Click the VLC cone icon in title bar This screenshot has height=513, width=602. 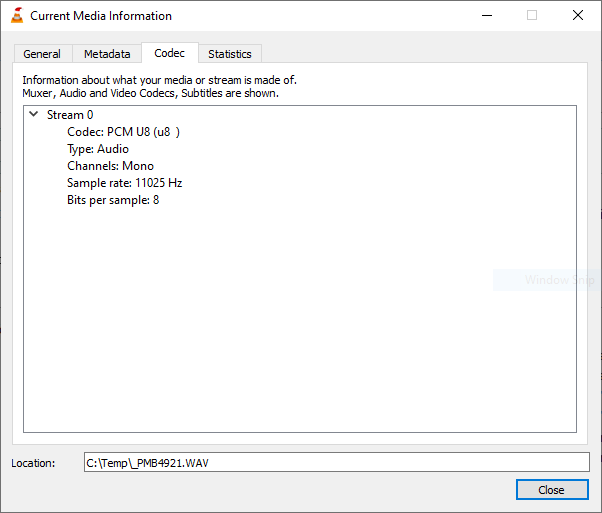coord(17,15)
